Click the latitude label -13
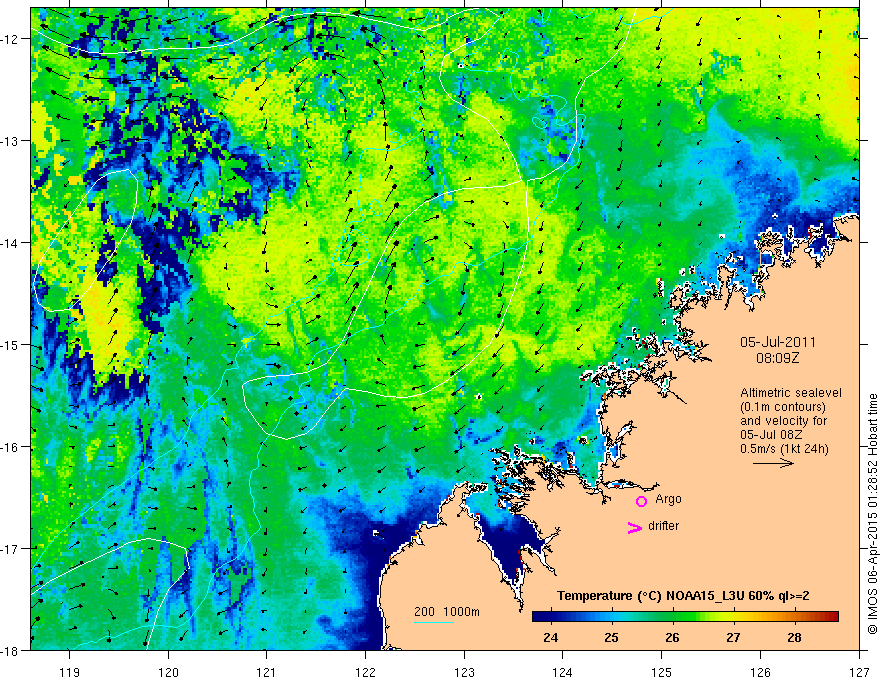 pyautogui.click(x=11, y=141)
